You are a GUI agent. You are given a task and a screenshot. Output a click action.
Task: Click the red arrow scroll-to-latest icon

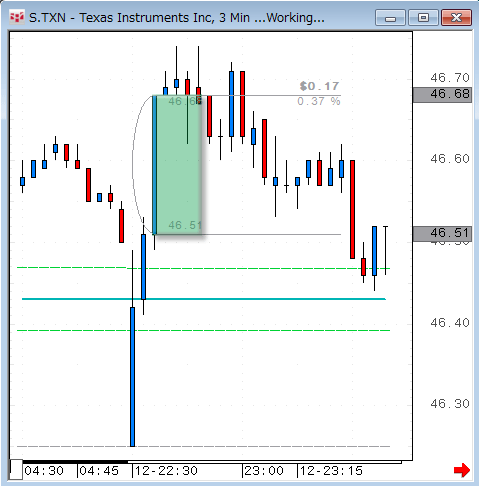[462, 470]
